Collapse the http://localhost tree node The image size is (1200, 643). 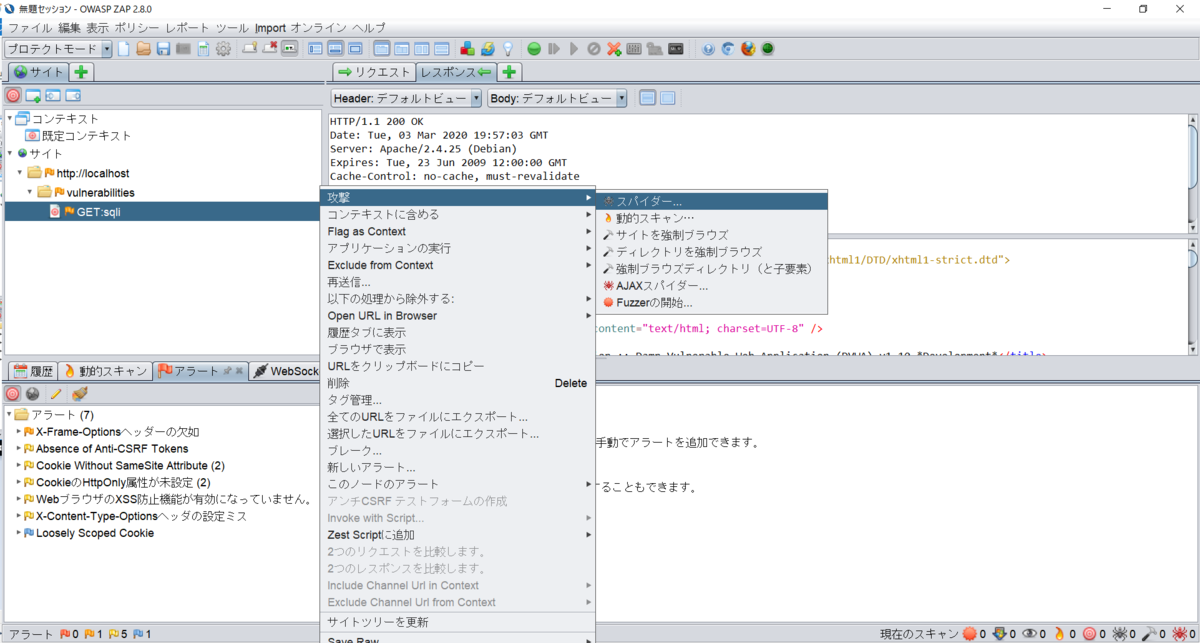[x=21, y=173]
